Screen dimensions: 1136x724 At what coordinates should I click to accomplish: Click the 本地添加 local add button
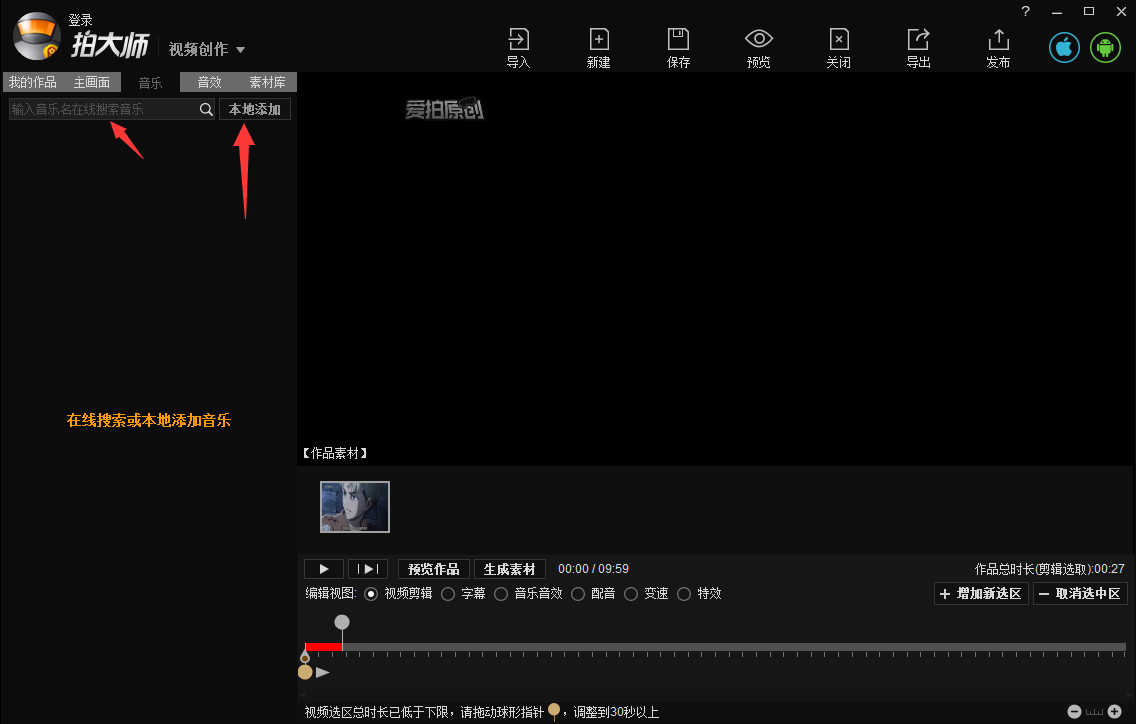coord(254,109)
